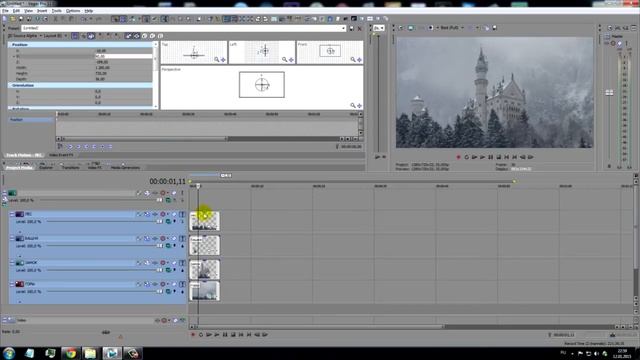
Task: Zoom the Top view with magnifier icon
Action: coord(217,60)
